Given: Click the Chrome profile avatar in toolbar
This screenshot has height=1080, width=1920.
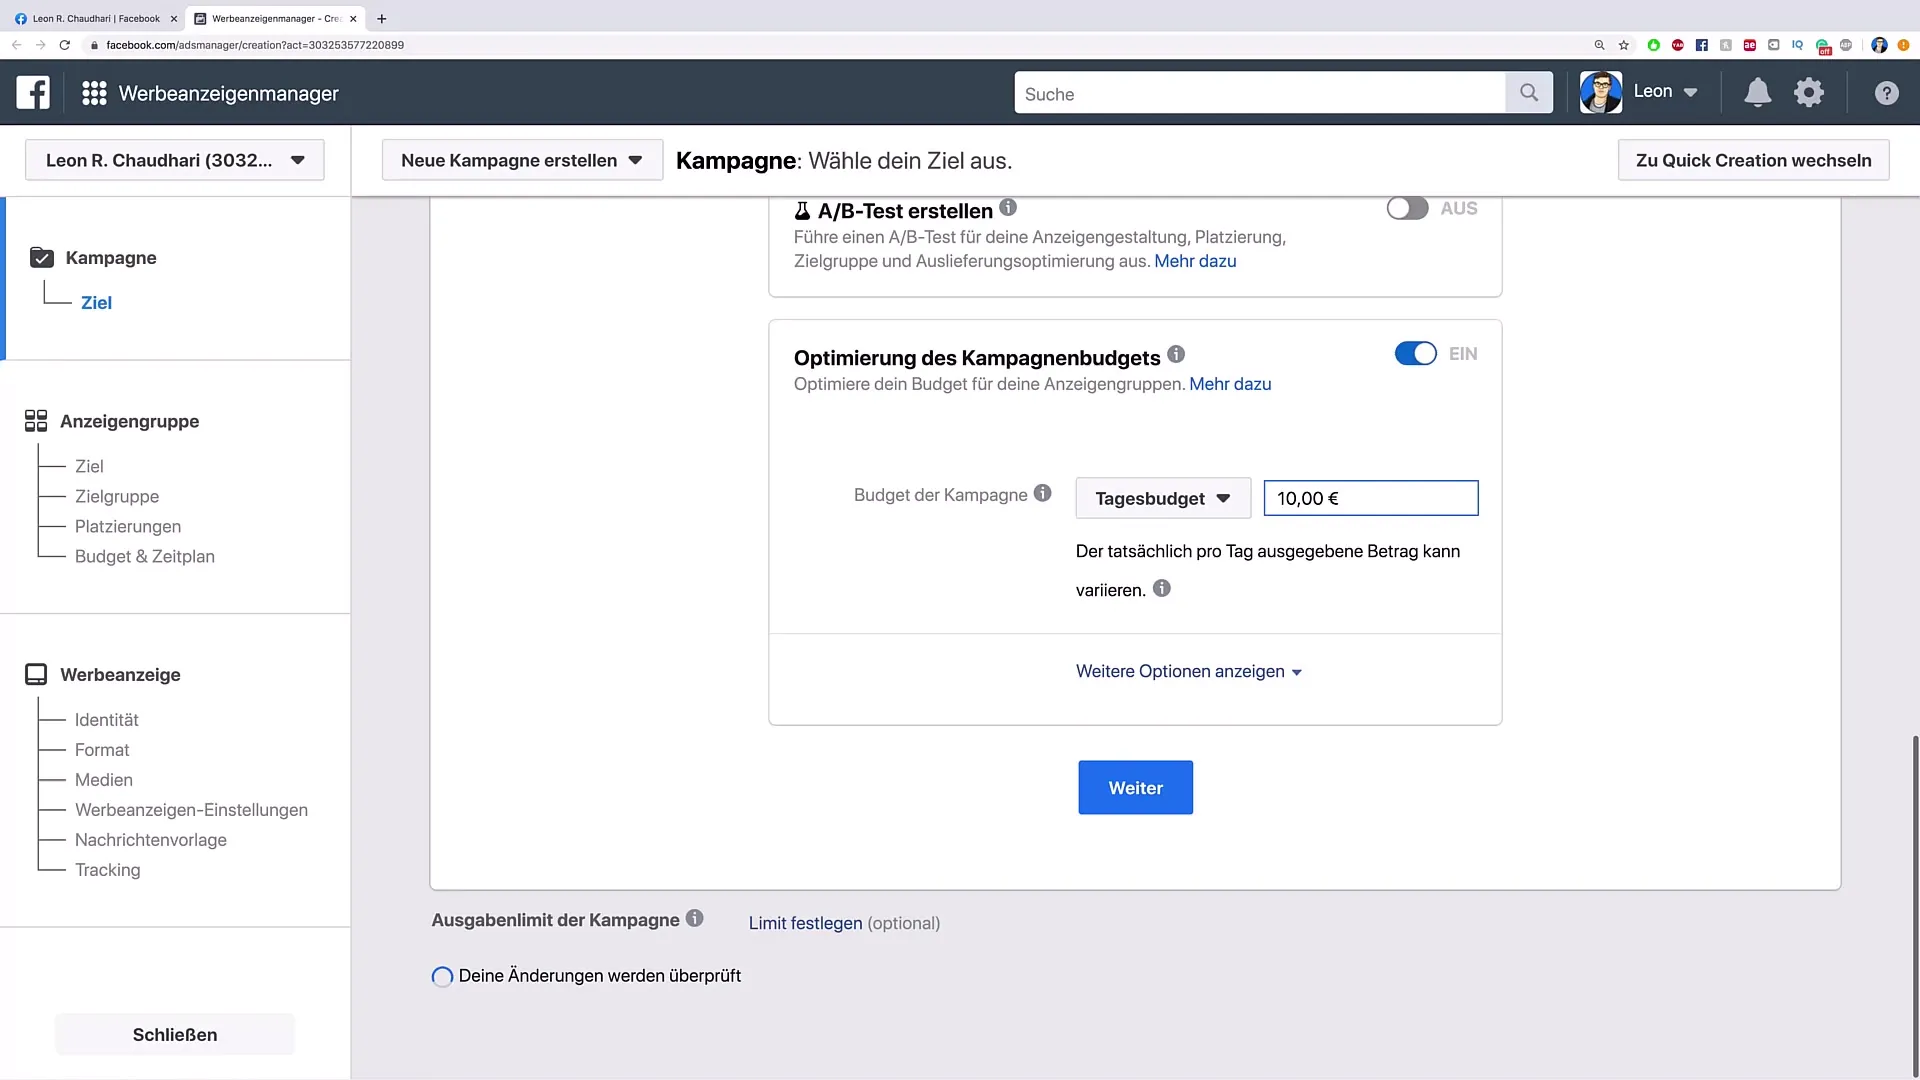Looking at the screenshot, I should [1879, 45].
